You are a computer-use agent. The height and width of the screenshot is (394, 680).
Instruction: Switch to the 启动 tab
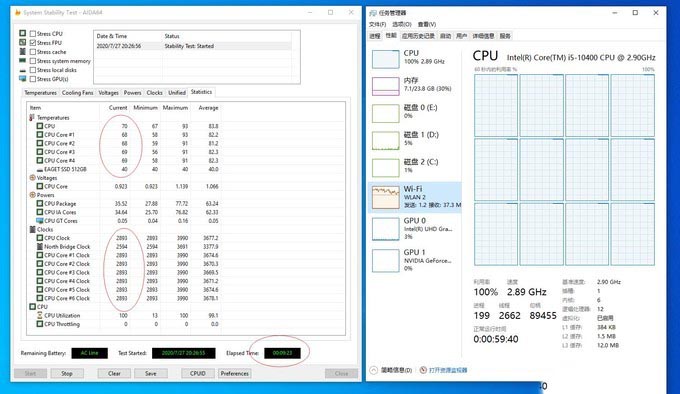click(x=445, y=36)
